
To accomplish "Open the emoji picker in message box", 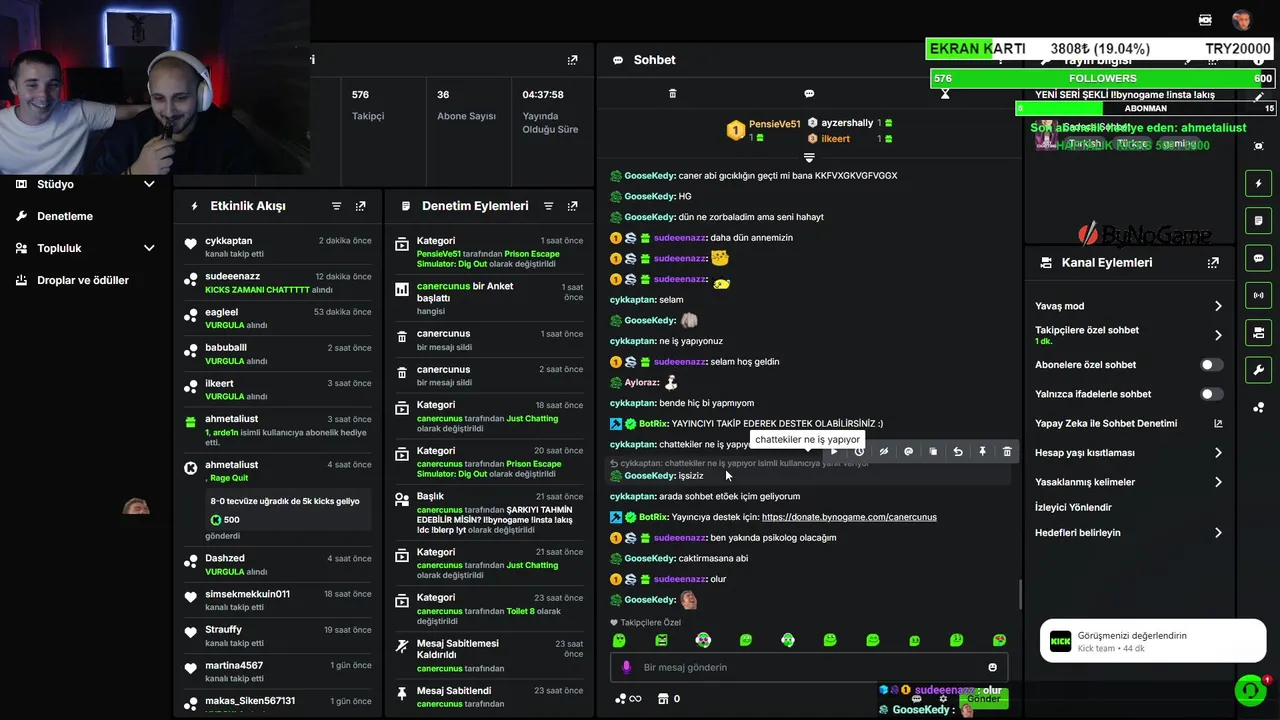I will point(993,668).
